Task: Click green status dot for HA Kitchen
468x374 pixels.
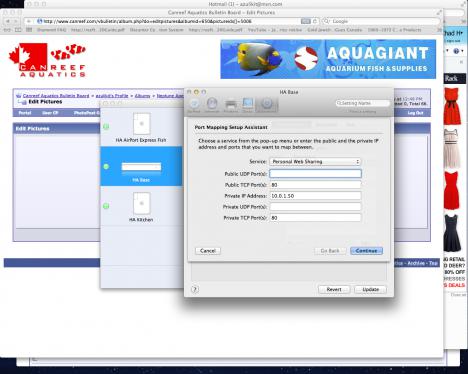Action: [106, 206]
